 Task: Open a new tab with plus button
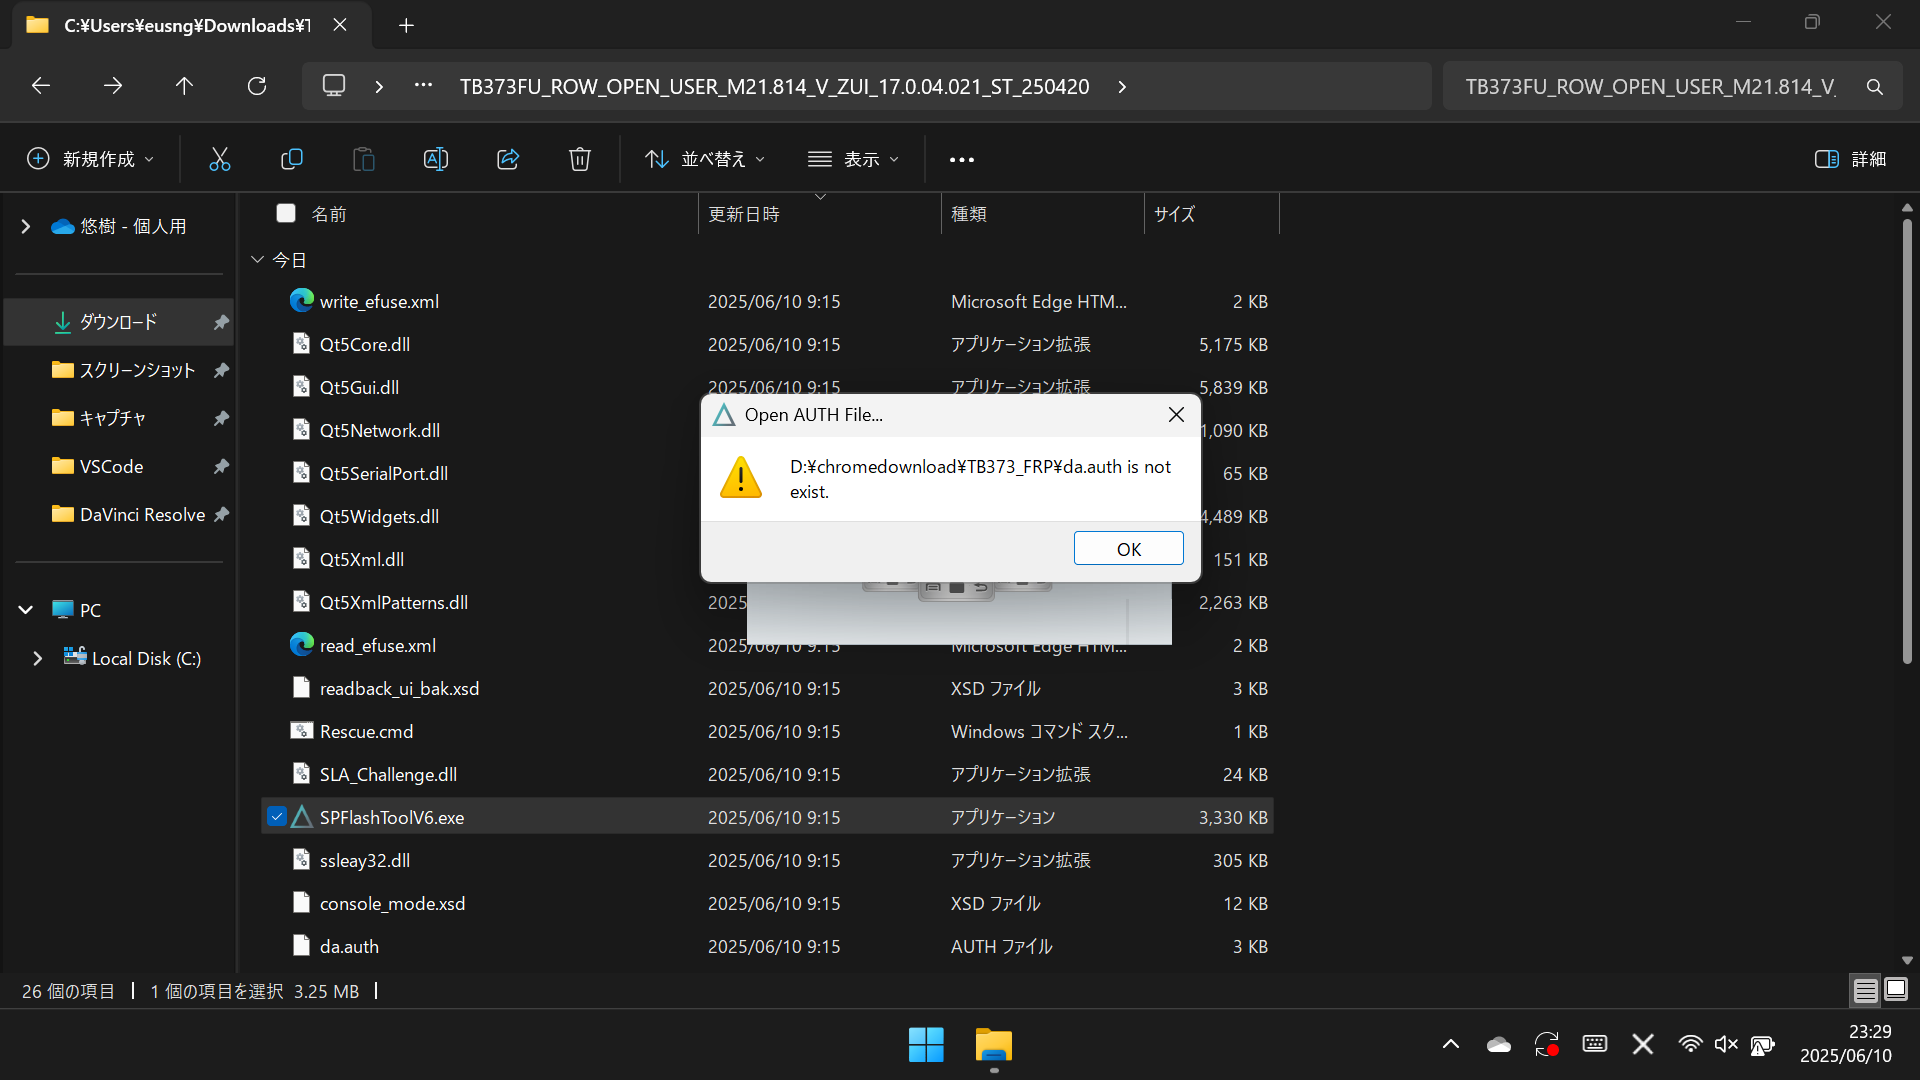coord(406,25)
